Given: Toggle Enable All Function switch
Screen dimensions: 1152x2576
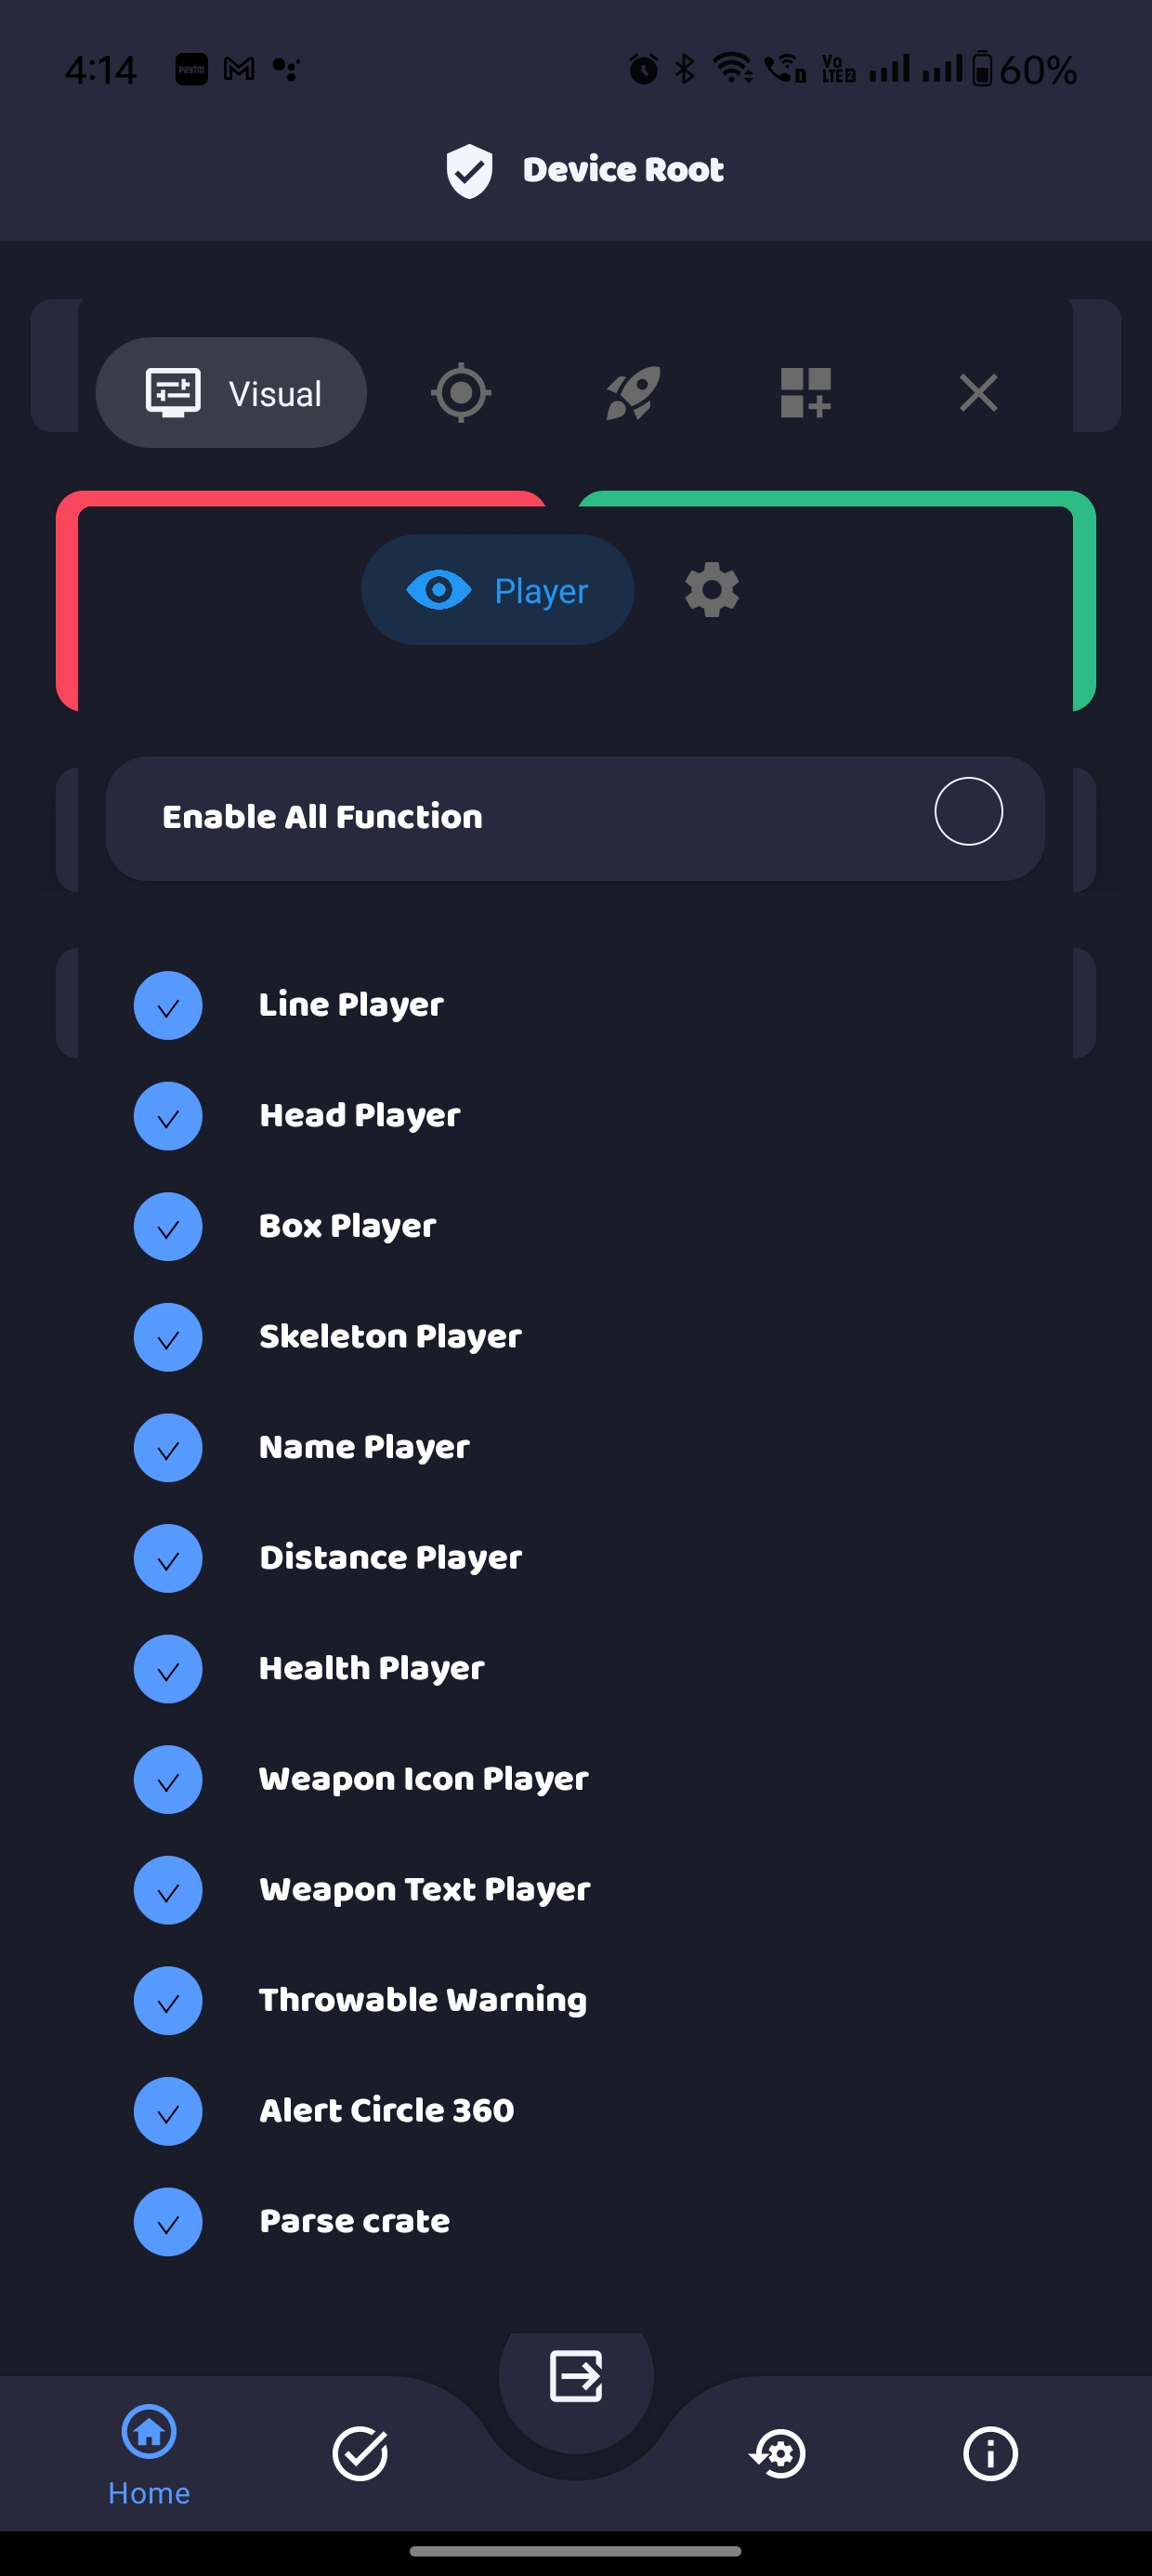Looking at the screenshot, I should 968,812.
